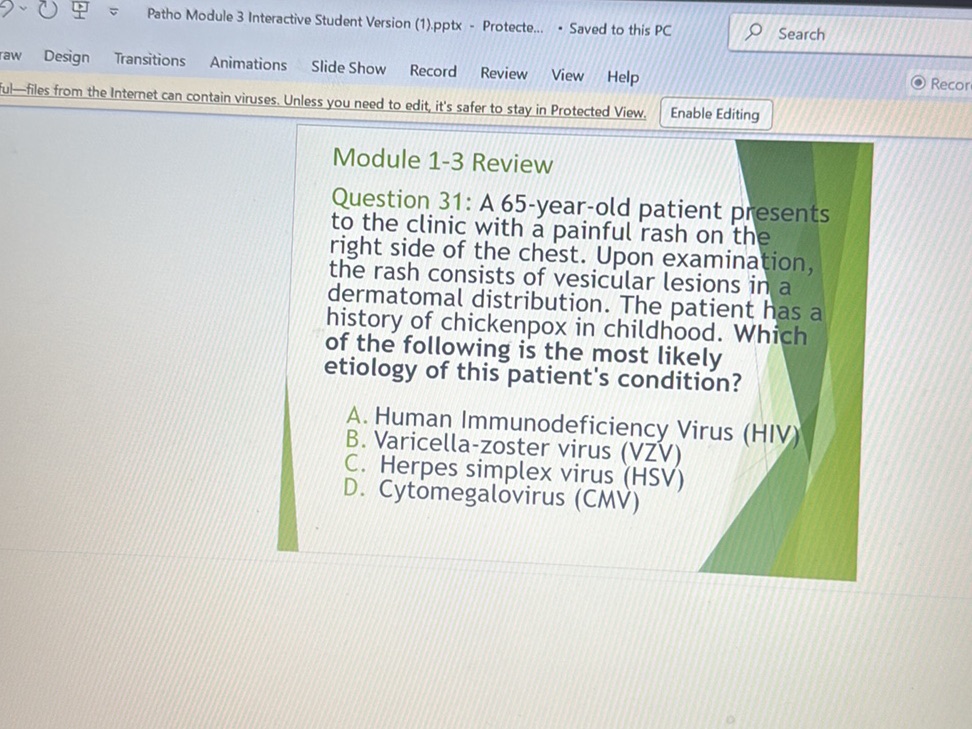Open the 'Saved to this PC' file info
The width and height of the screenshot is (972, 729).
point(620,29)
